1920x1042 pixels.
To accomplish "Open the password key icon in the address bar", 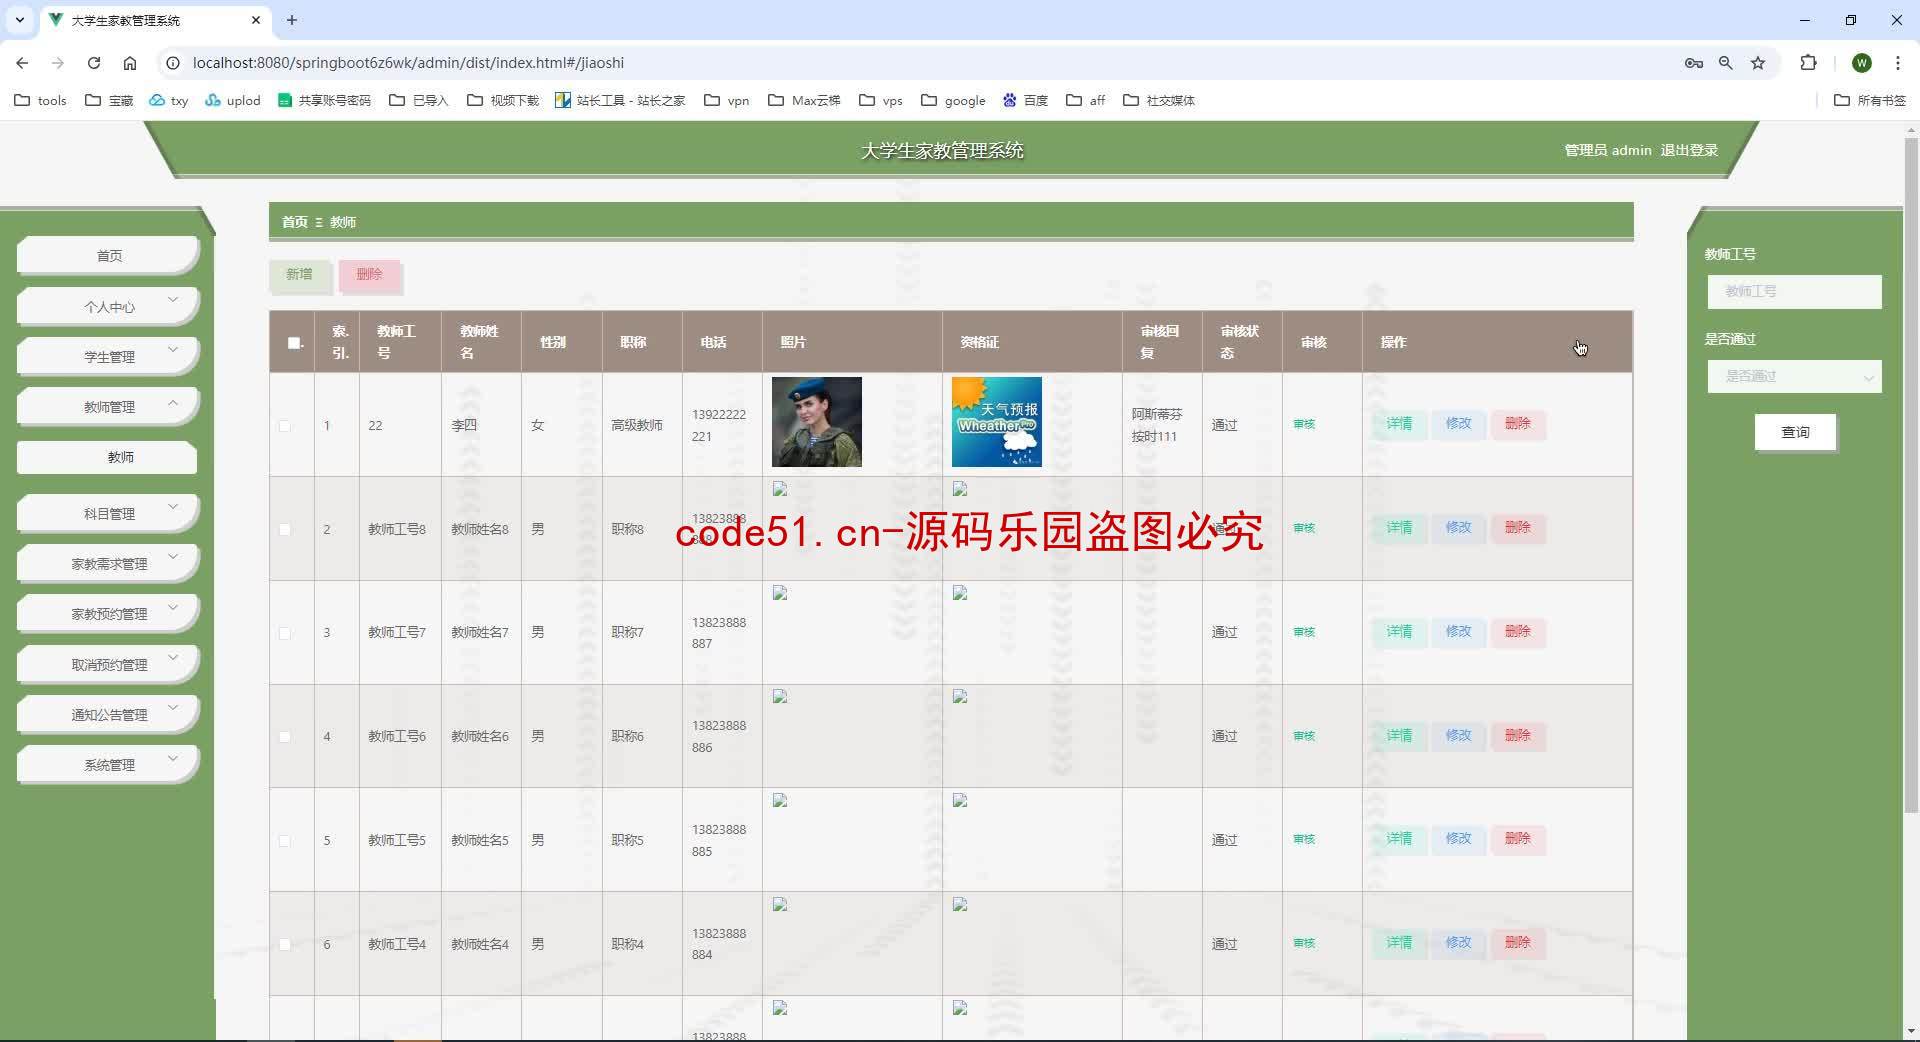I will pyautogui.click(x=1693, y=62).
